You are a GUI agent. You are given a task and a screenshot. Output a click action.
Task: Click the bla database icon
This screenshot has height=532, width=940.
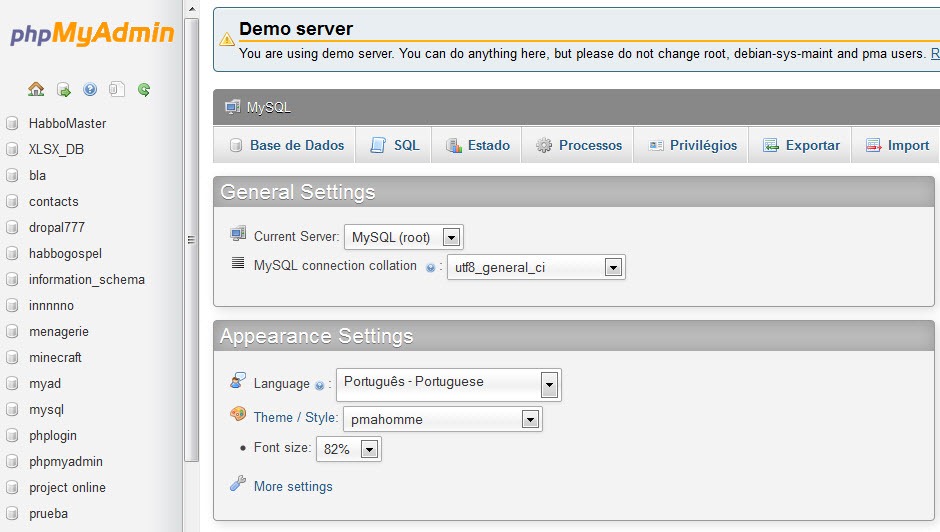tap(12, 176)
